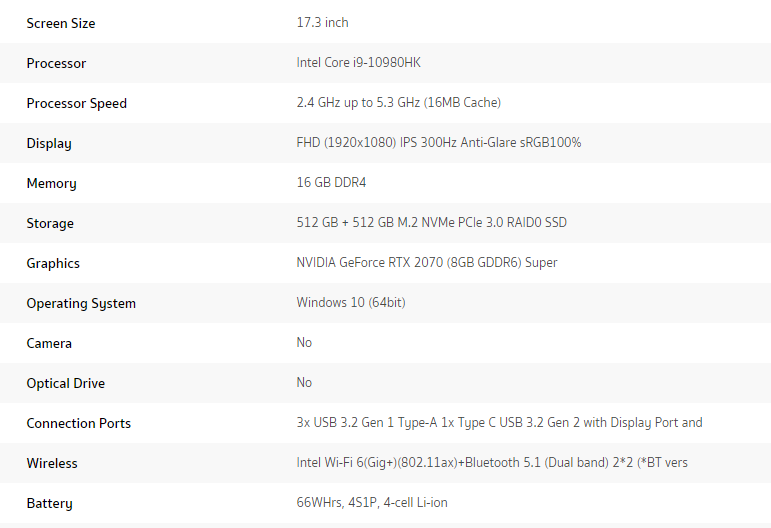Click the Graphics label
Viewport: 771px width, 528px height.
(53, 263)
